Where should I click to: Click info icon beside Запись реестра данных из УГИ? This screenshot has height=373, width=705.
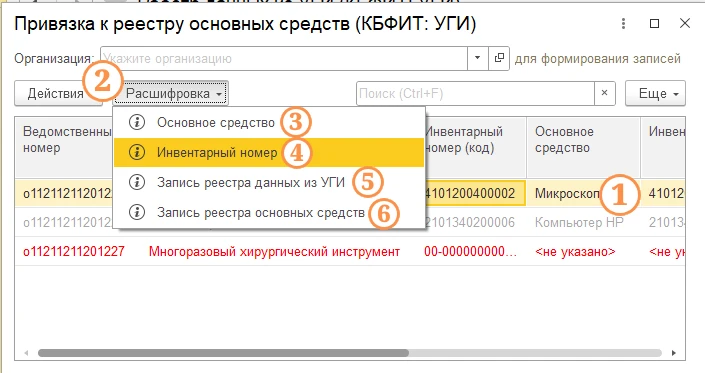click(137, 182)
